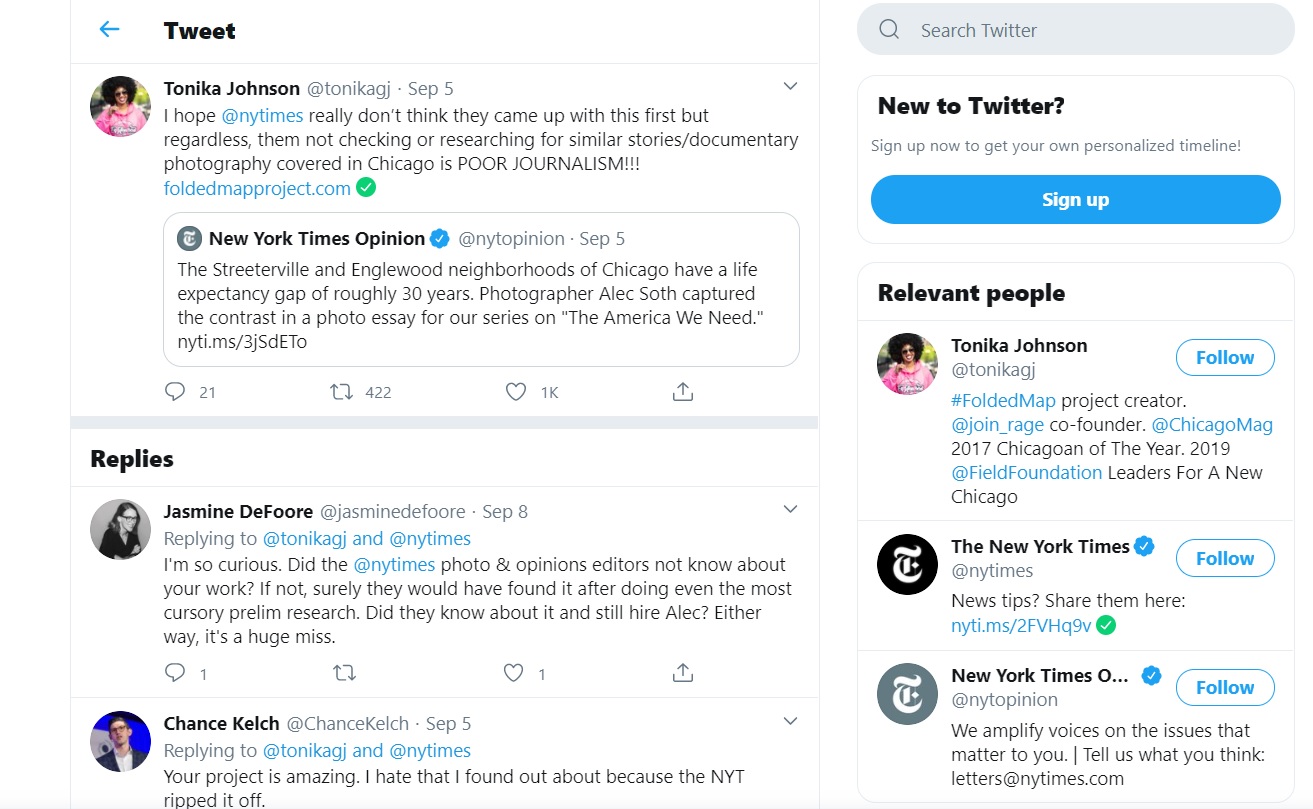Screen dimensions: 1313x809
Task: Retweet Tonika Johnson's tweet
Action: 342,392
